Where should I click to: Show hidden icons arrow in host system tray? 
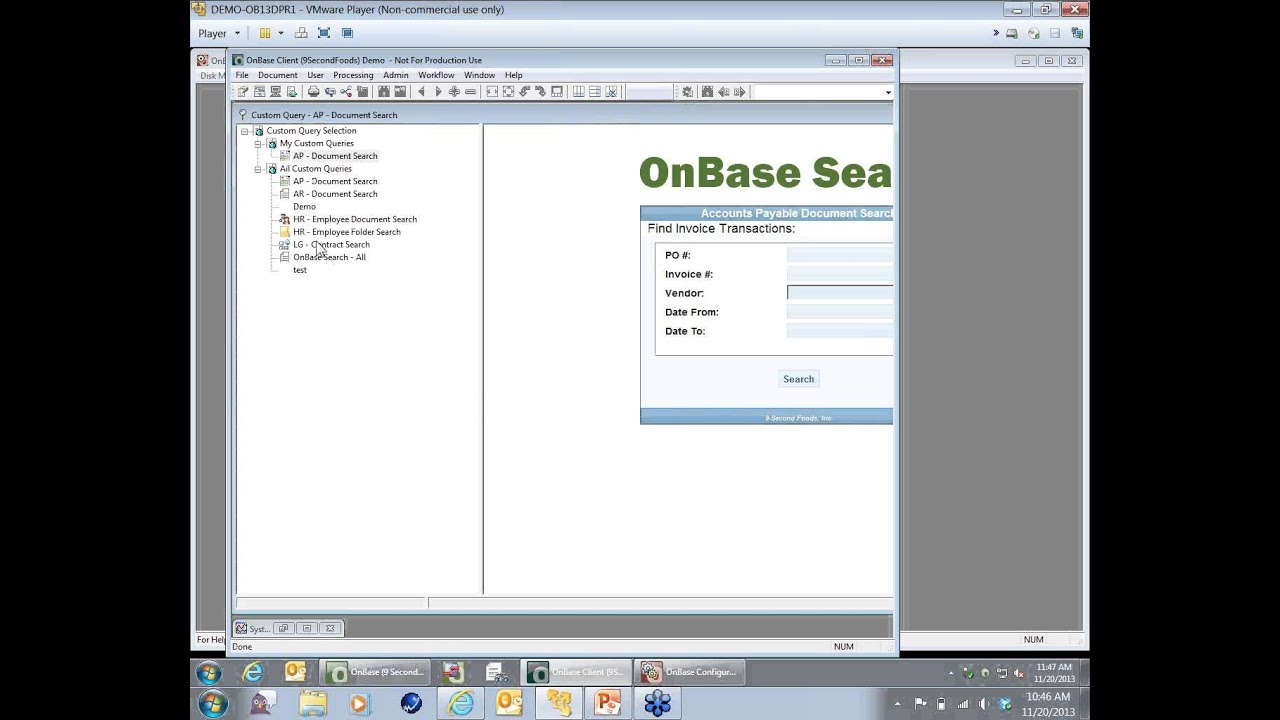tap(897, 704)
